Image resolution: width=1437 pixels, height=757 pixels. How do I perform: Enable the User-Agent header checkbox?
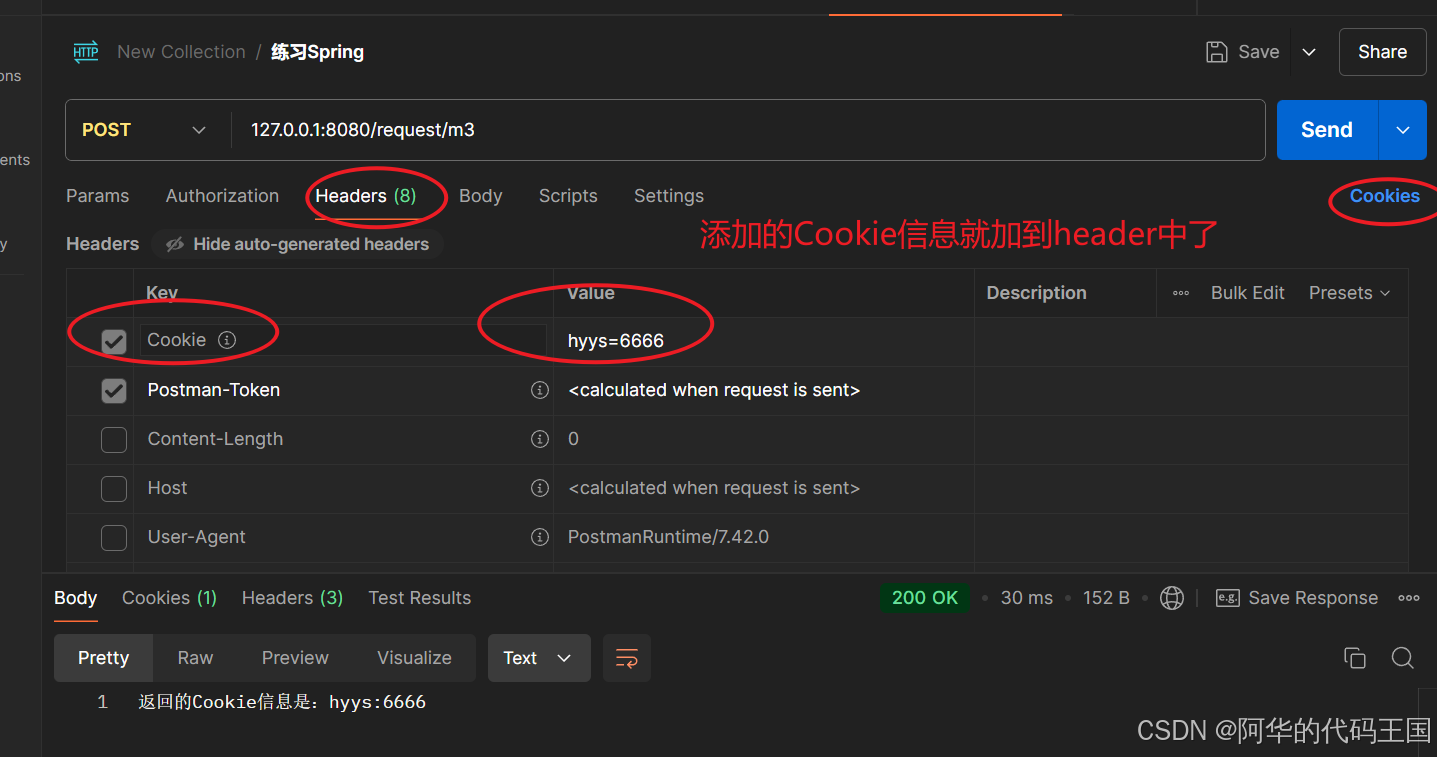[114, 538]
